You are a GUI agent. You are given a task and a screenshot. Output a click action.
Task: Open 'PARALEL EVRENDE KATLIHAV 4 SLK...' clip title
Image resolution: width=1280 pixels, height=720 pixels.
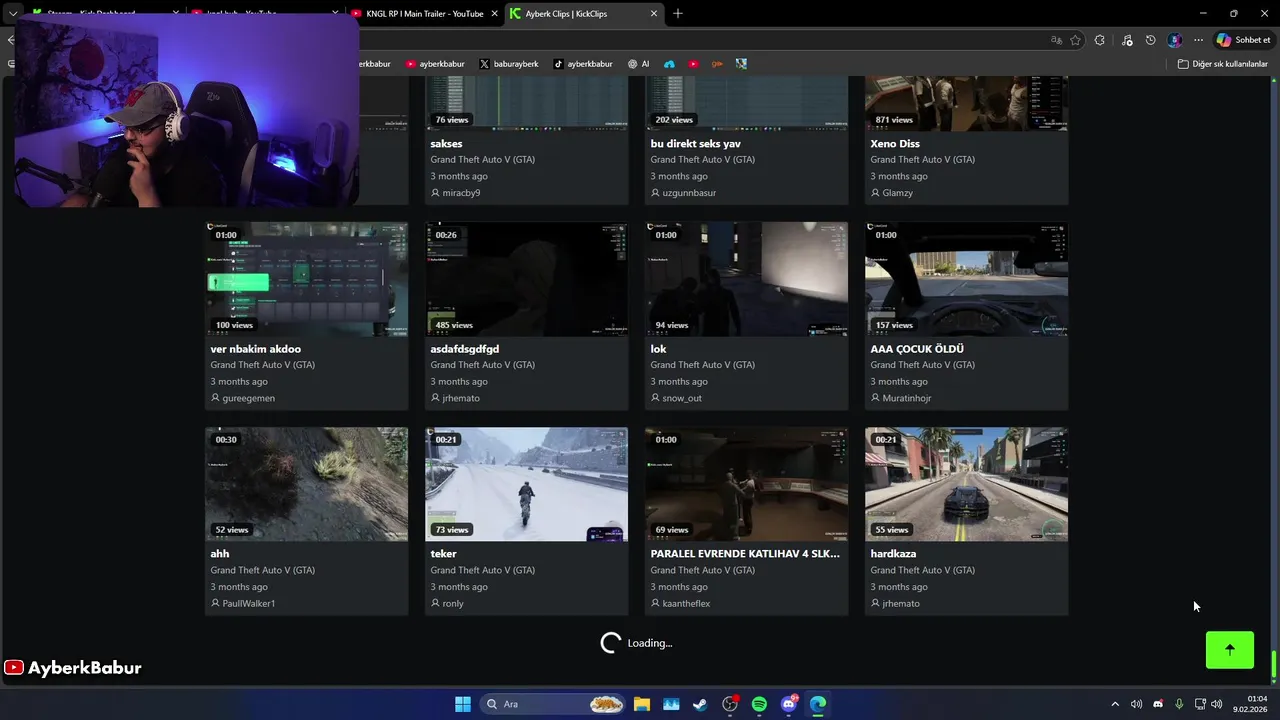745,554
